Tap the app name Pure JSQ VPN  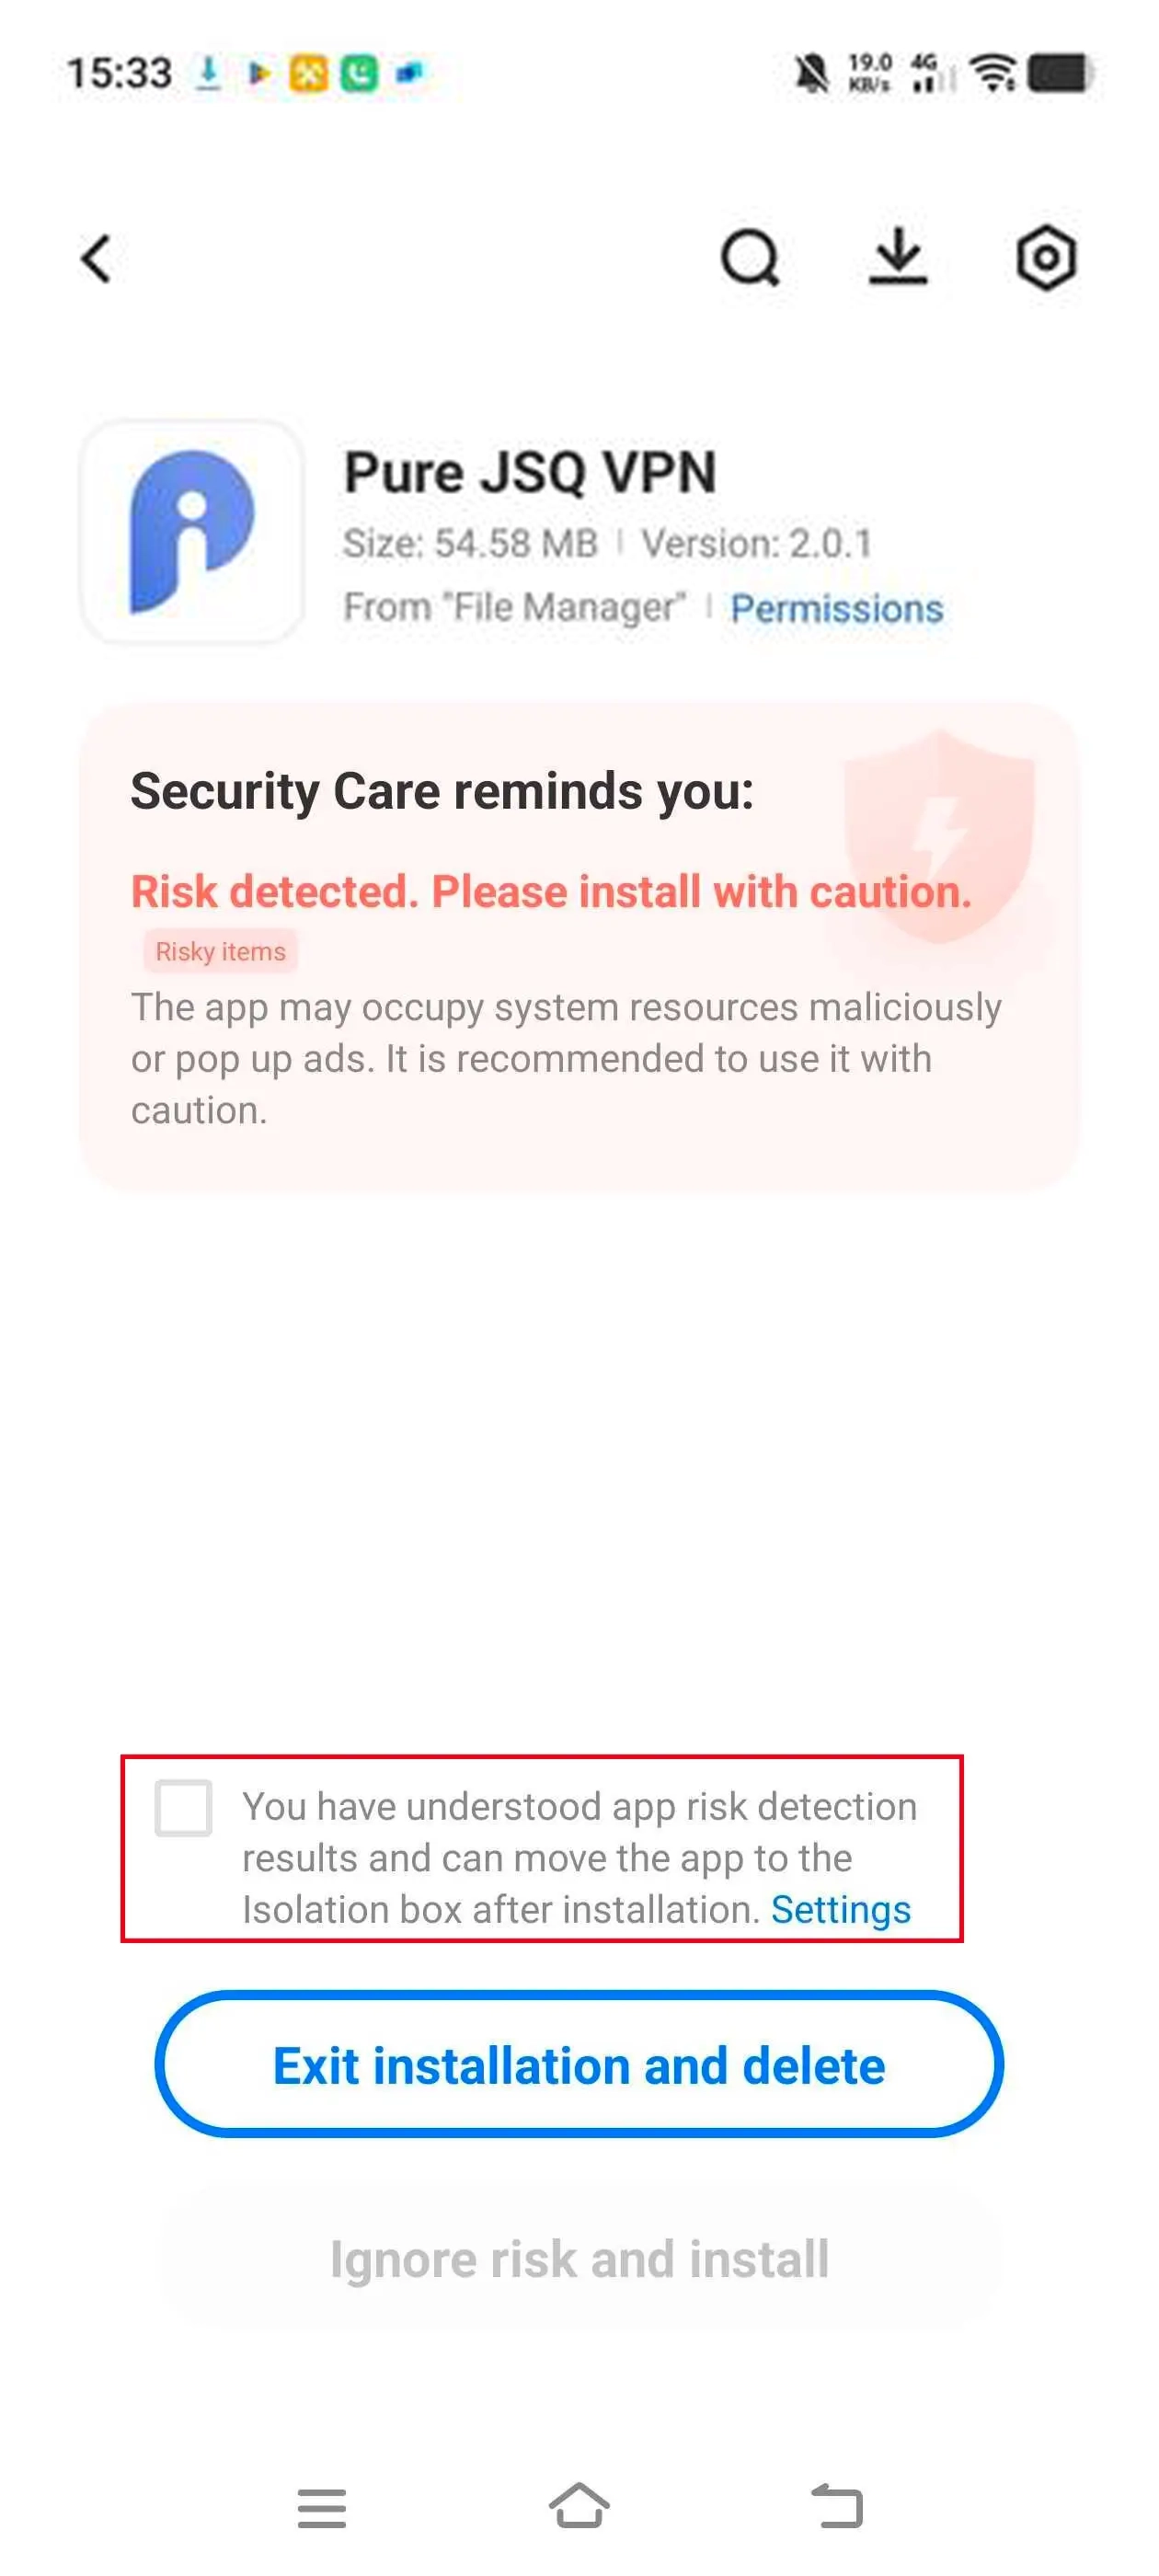point(532,474)
